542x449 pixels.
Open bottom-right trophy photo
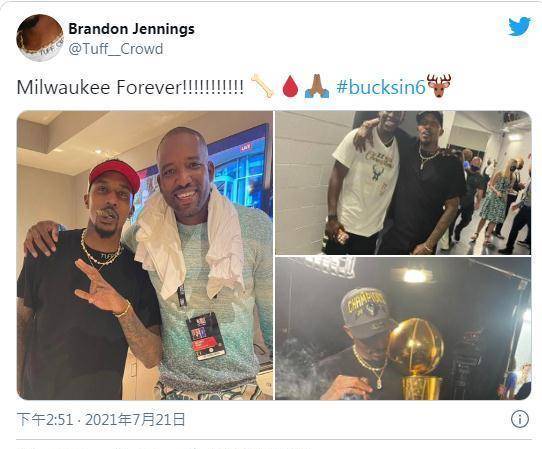coord(403,328)
